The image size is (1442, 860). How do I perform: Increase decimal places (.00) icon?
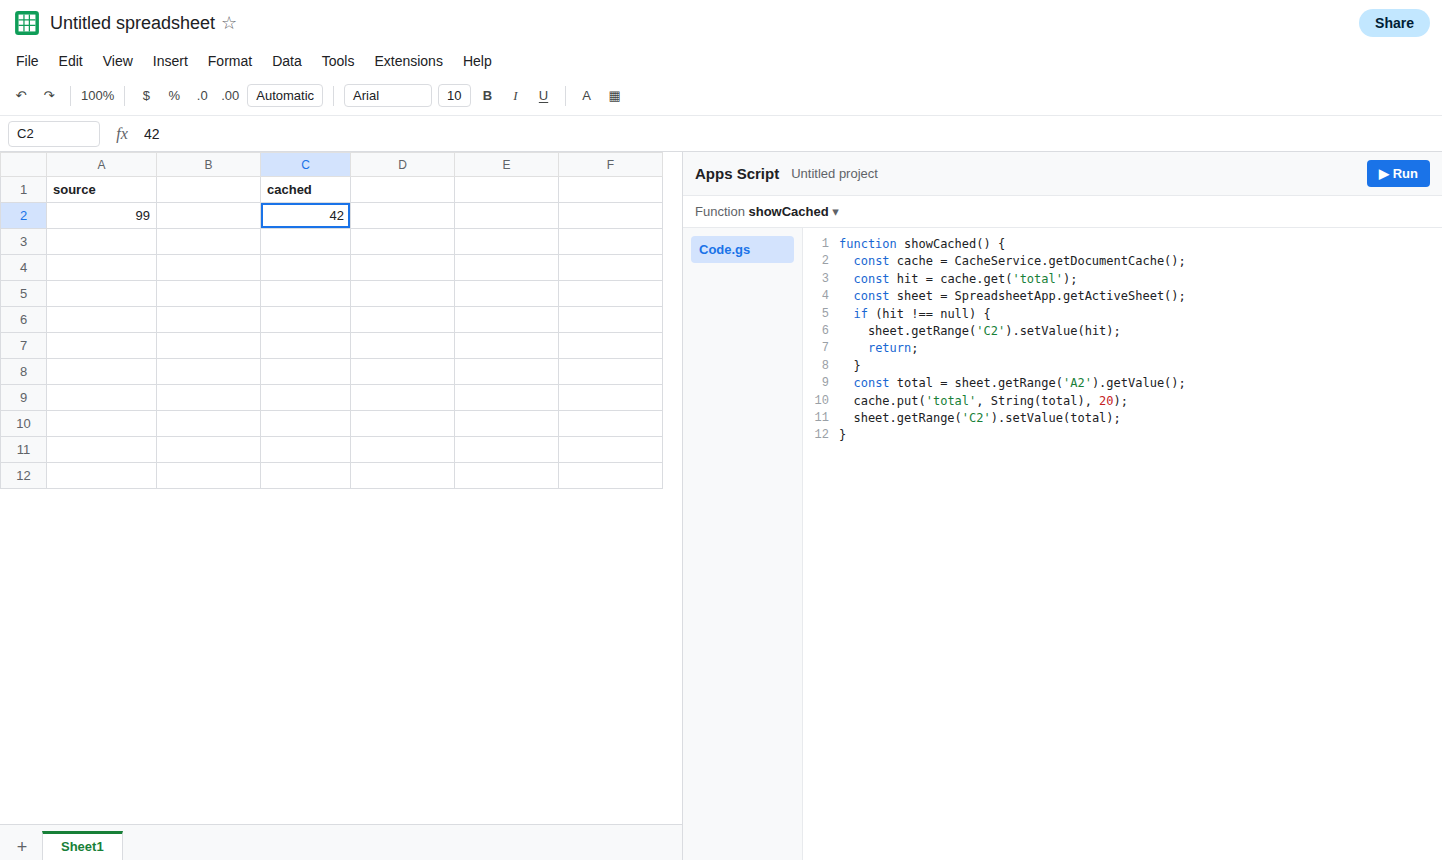coord(230,96)
